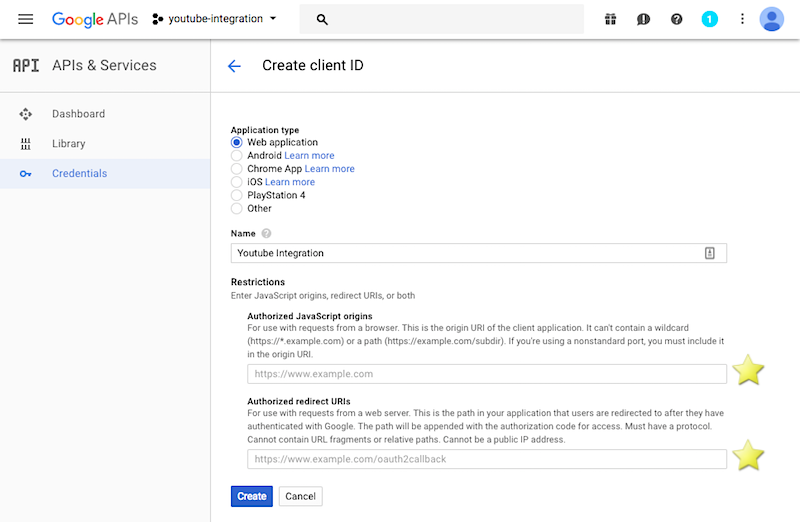Select the Other application type

click(237, 208)
